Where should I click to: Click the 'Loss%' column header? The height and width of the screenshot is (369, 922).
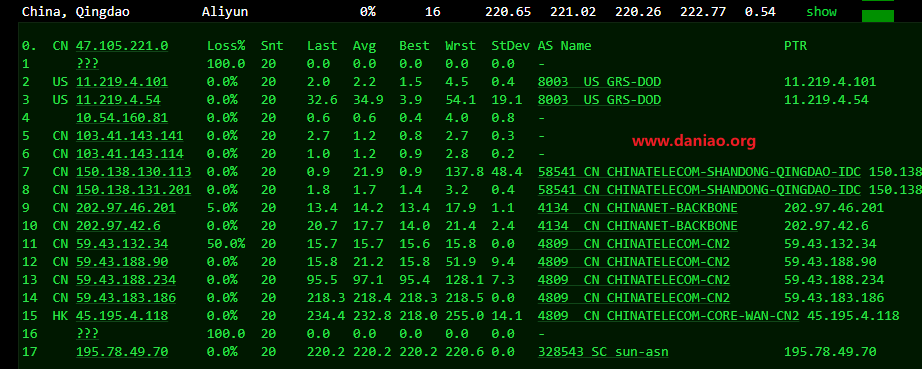click(x=226, y=46)
